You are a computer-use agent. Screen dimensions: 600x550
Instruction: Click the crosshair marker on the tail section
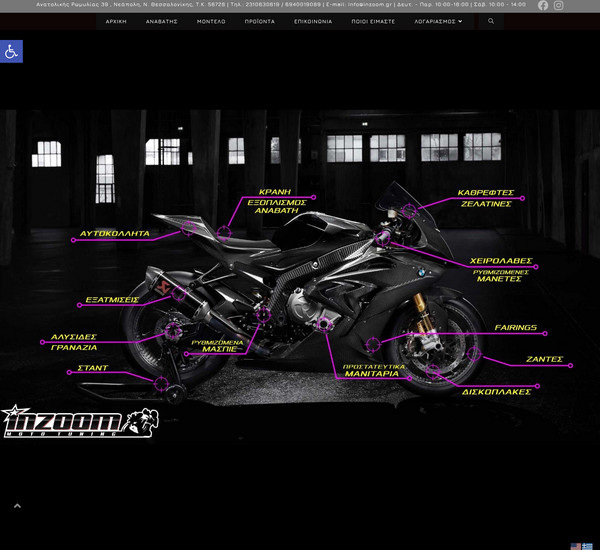[188, 228]
